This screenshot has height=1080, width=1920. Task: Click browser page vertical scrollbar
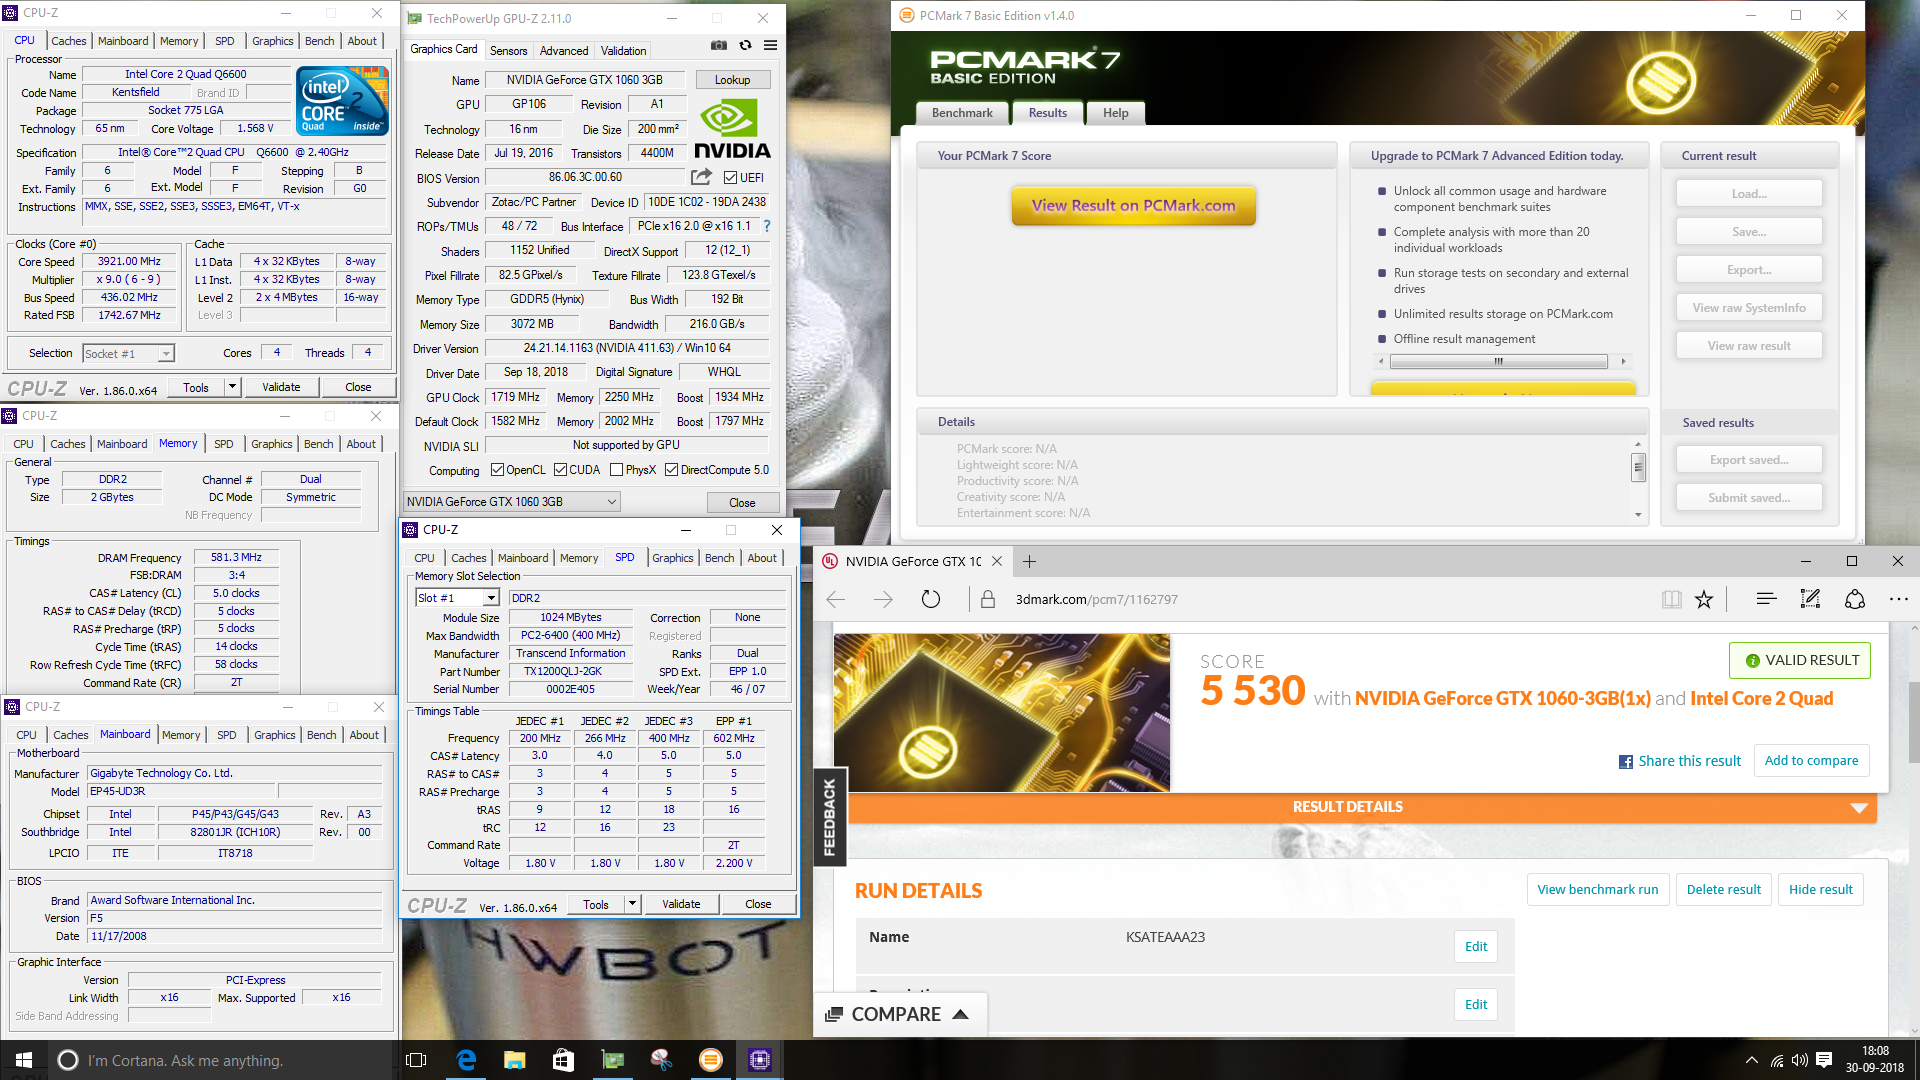[1914, 720]
